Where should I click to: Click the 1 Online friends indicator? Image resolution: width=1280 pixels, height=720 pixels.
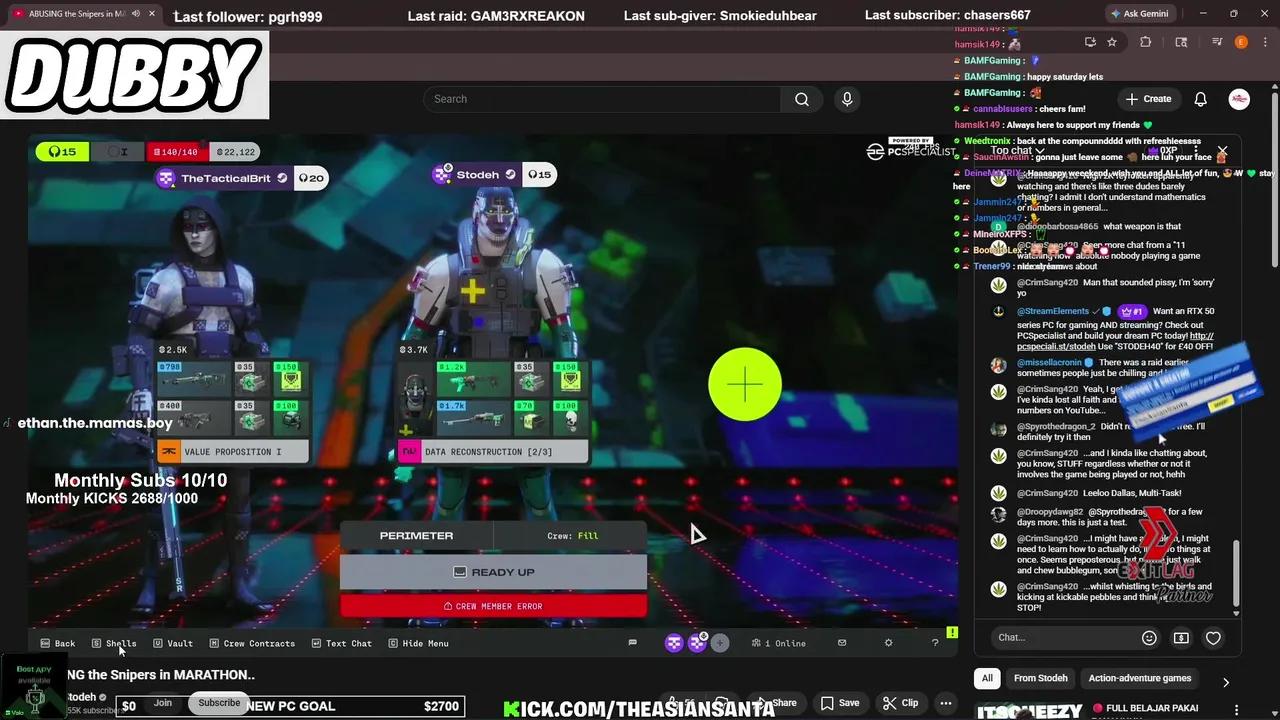tap(779, 643)
